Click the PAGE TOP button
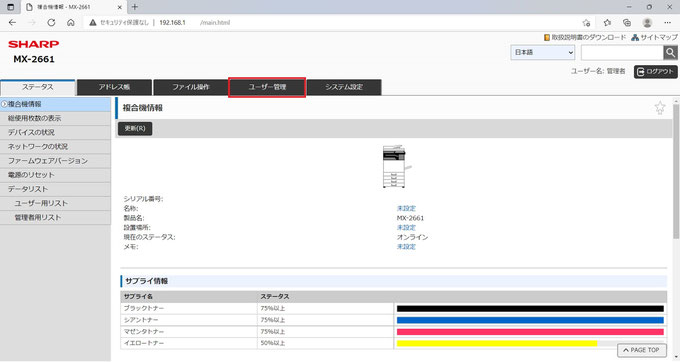 point(641,350)
